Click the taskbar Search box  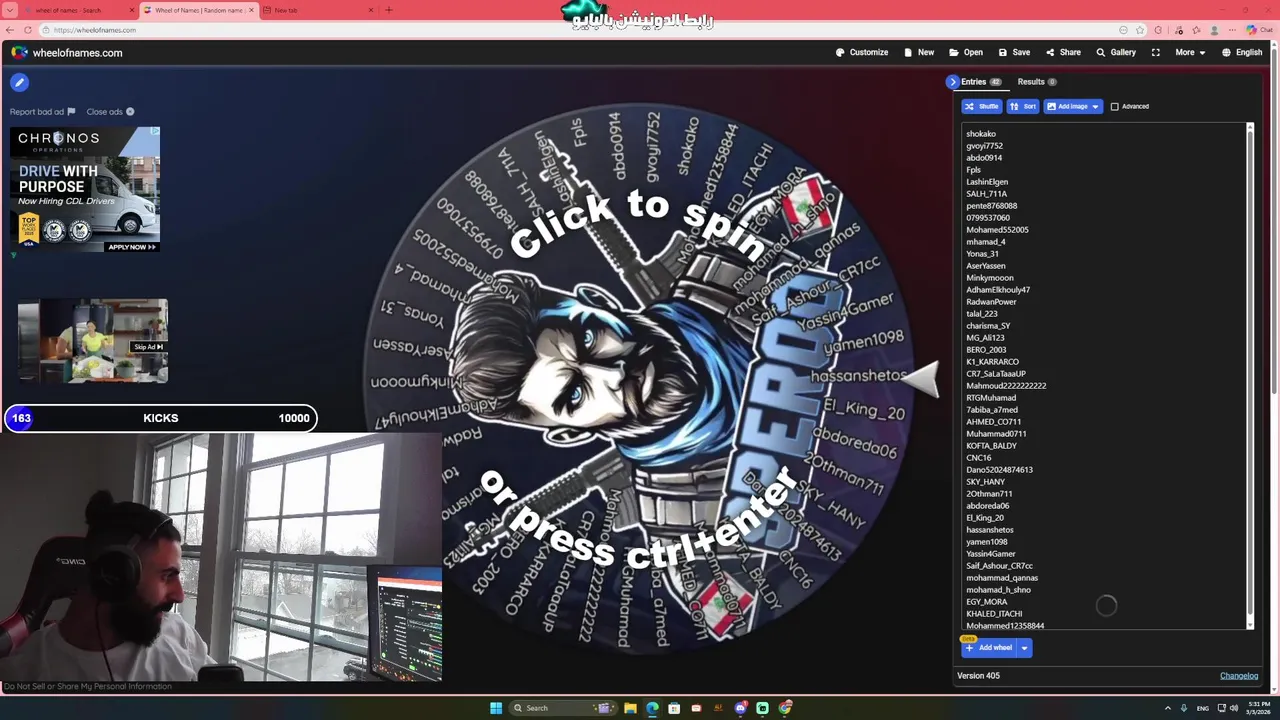(562, 708)
